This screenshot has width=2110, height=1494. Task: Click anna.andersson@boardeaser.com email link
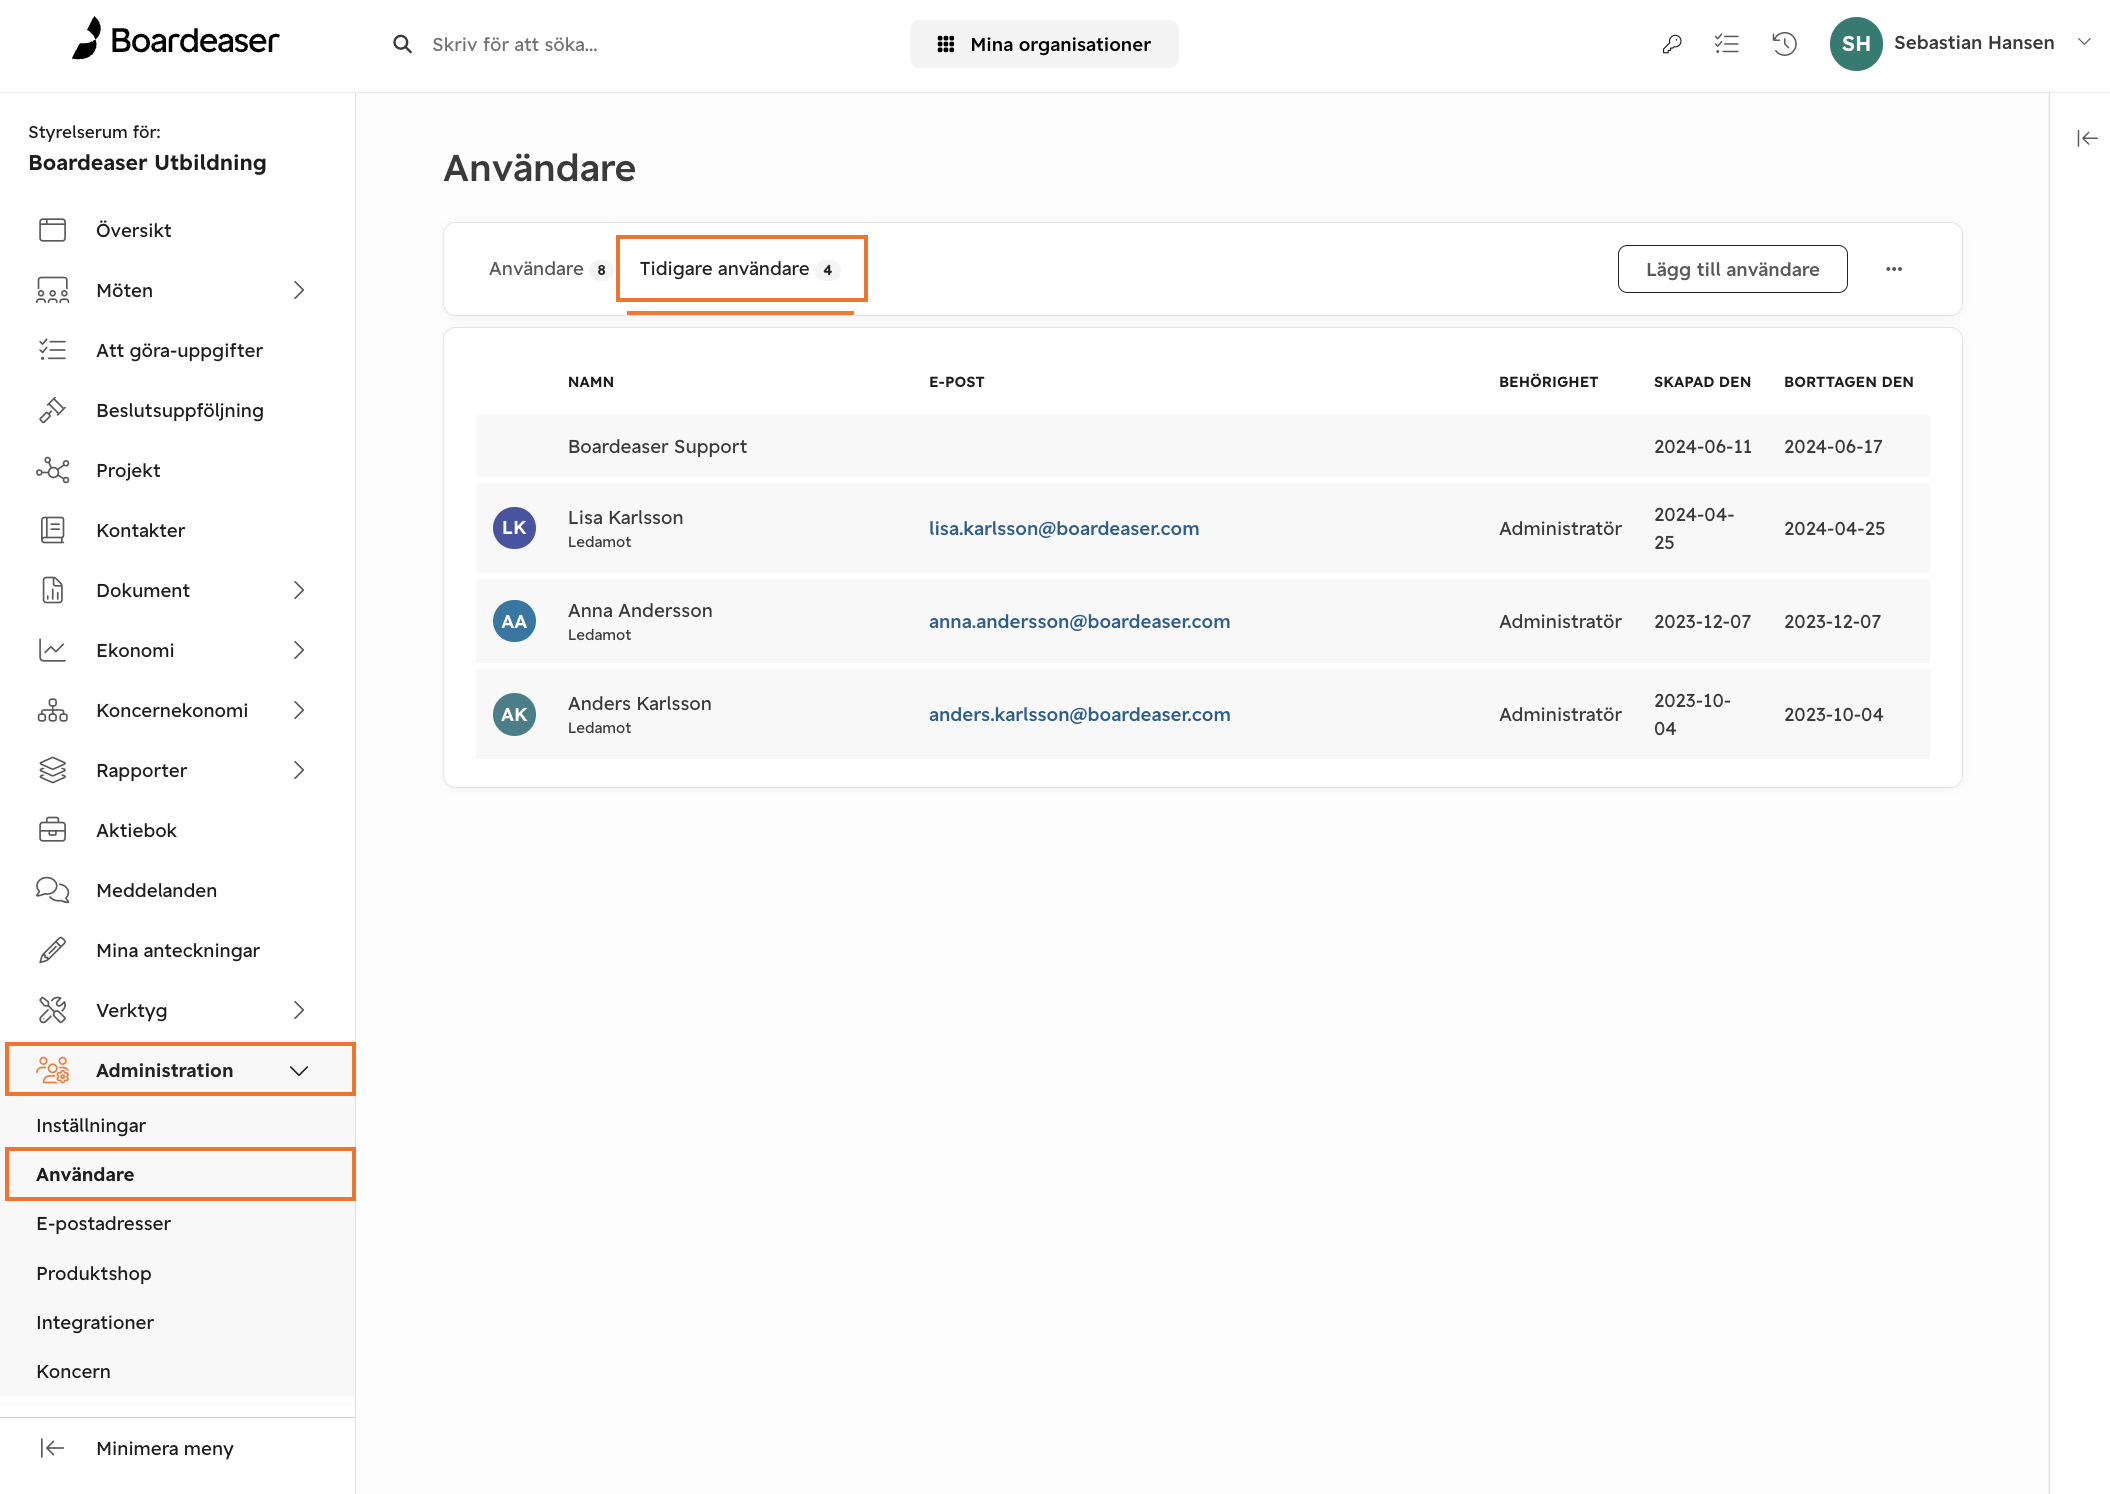click(1079, 621)
